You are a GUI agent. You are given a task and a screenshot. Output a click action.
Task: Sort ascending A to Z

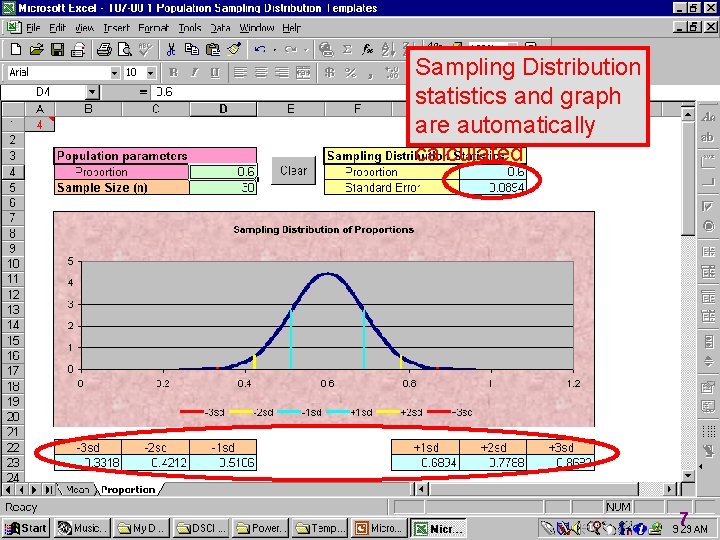click(388, 49)
